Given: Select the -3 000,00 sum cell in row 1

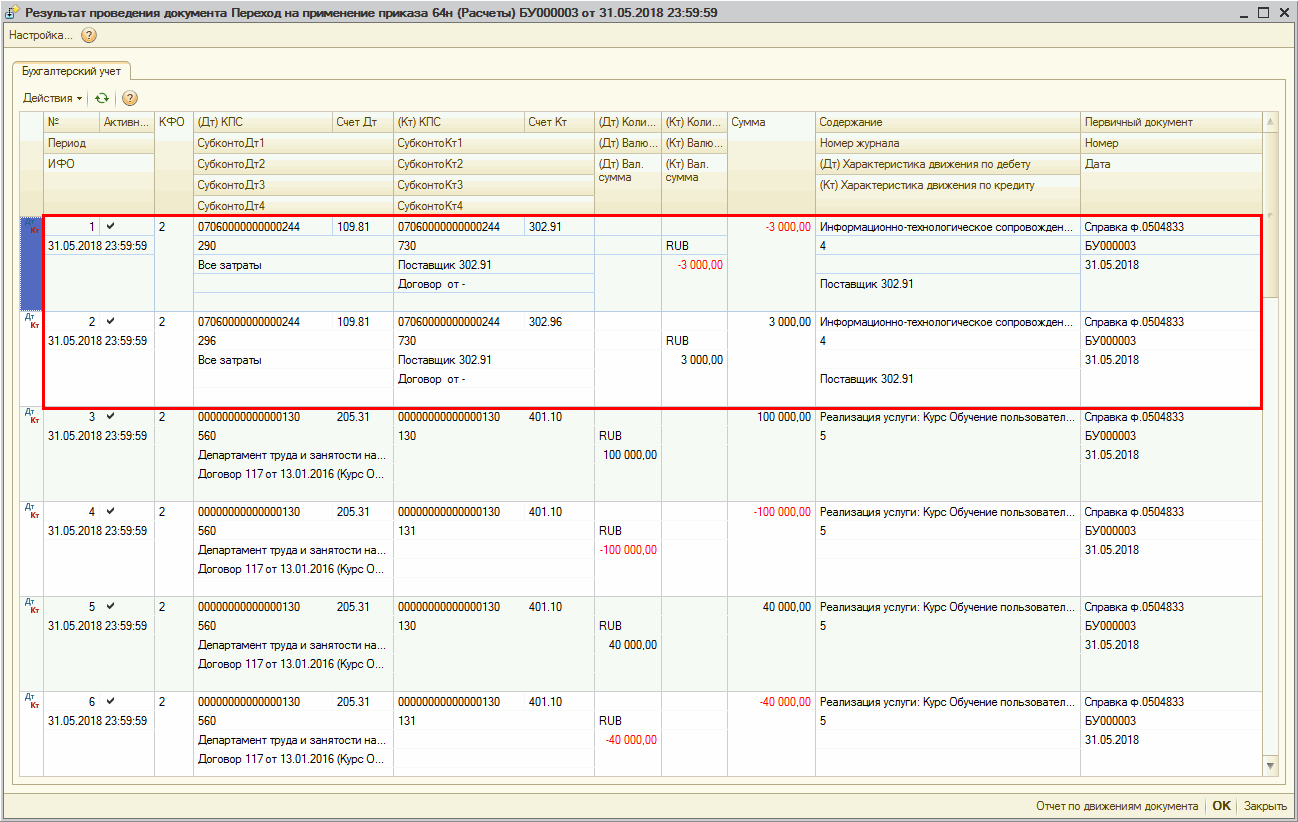Looking at the screenshot, I should pyautogui.click(x=771, y=227).
